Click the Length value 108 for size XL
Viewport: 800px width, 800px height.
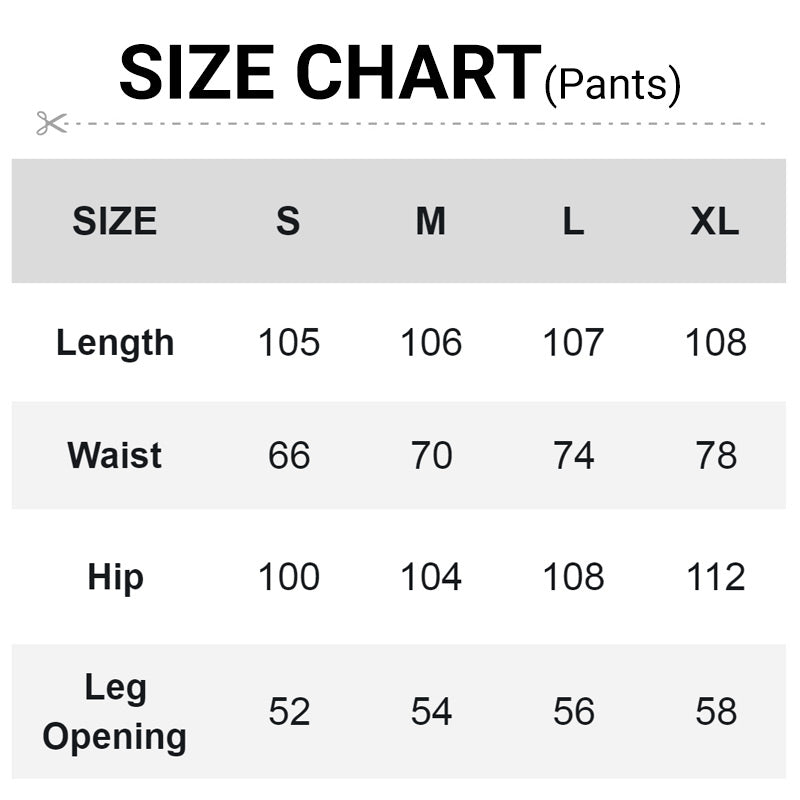point(716,343)
